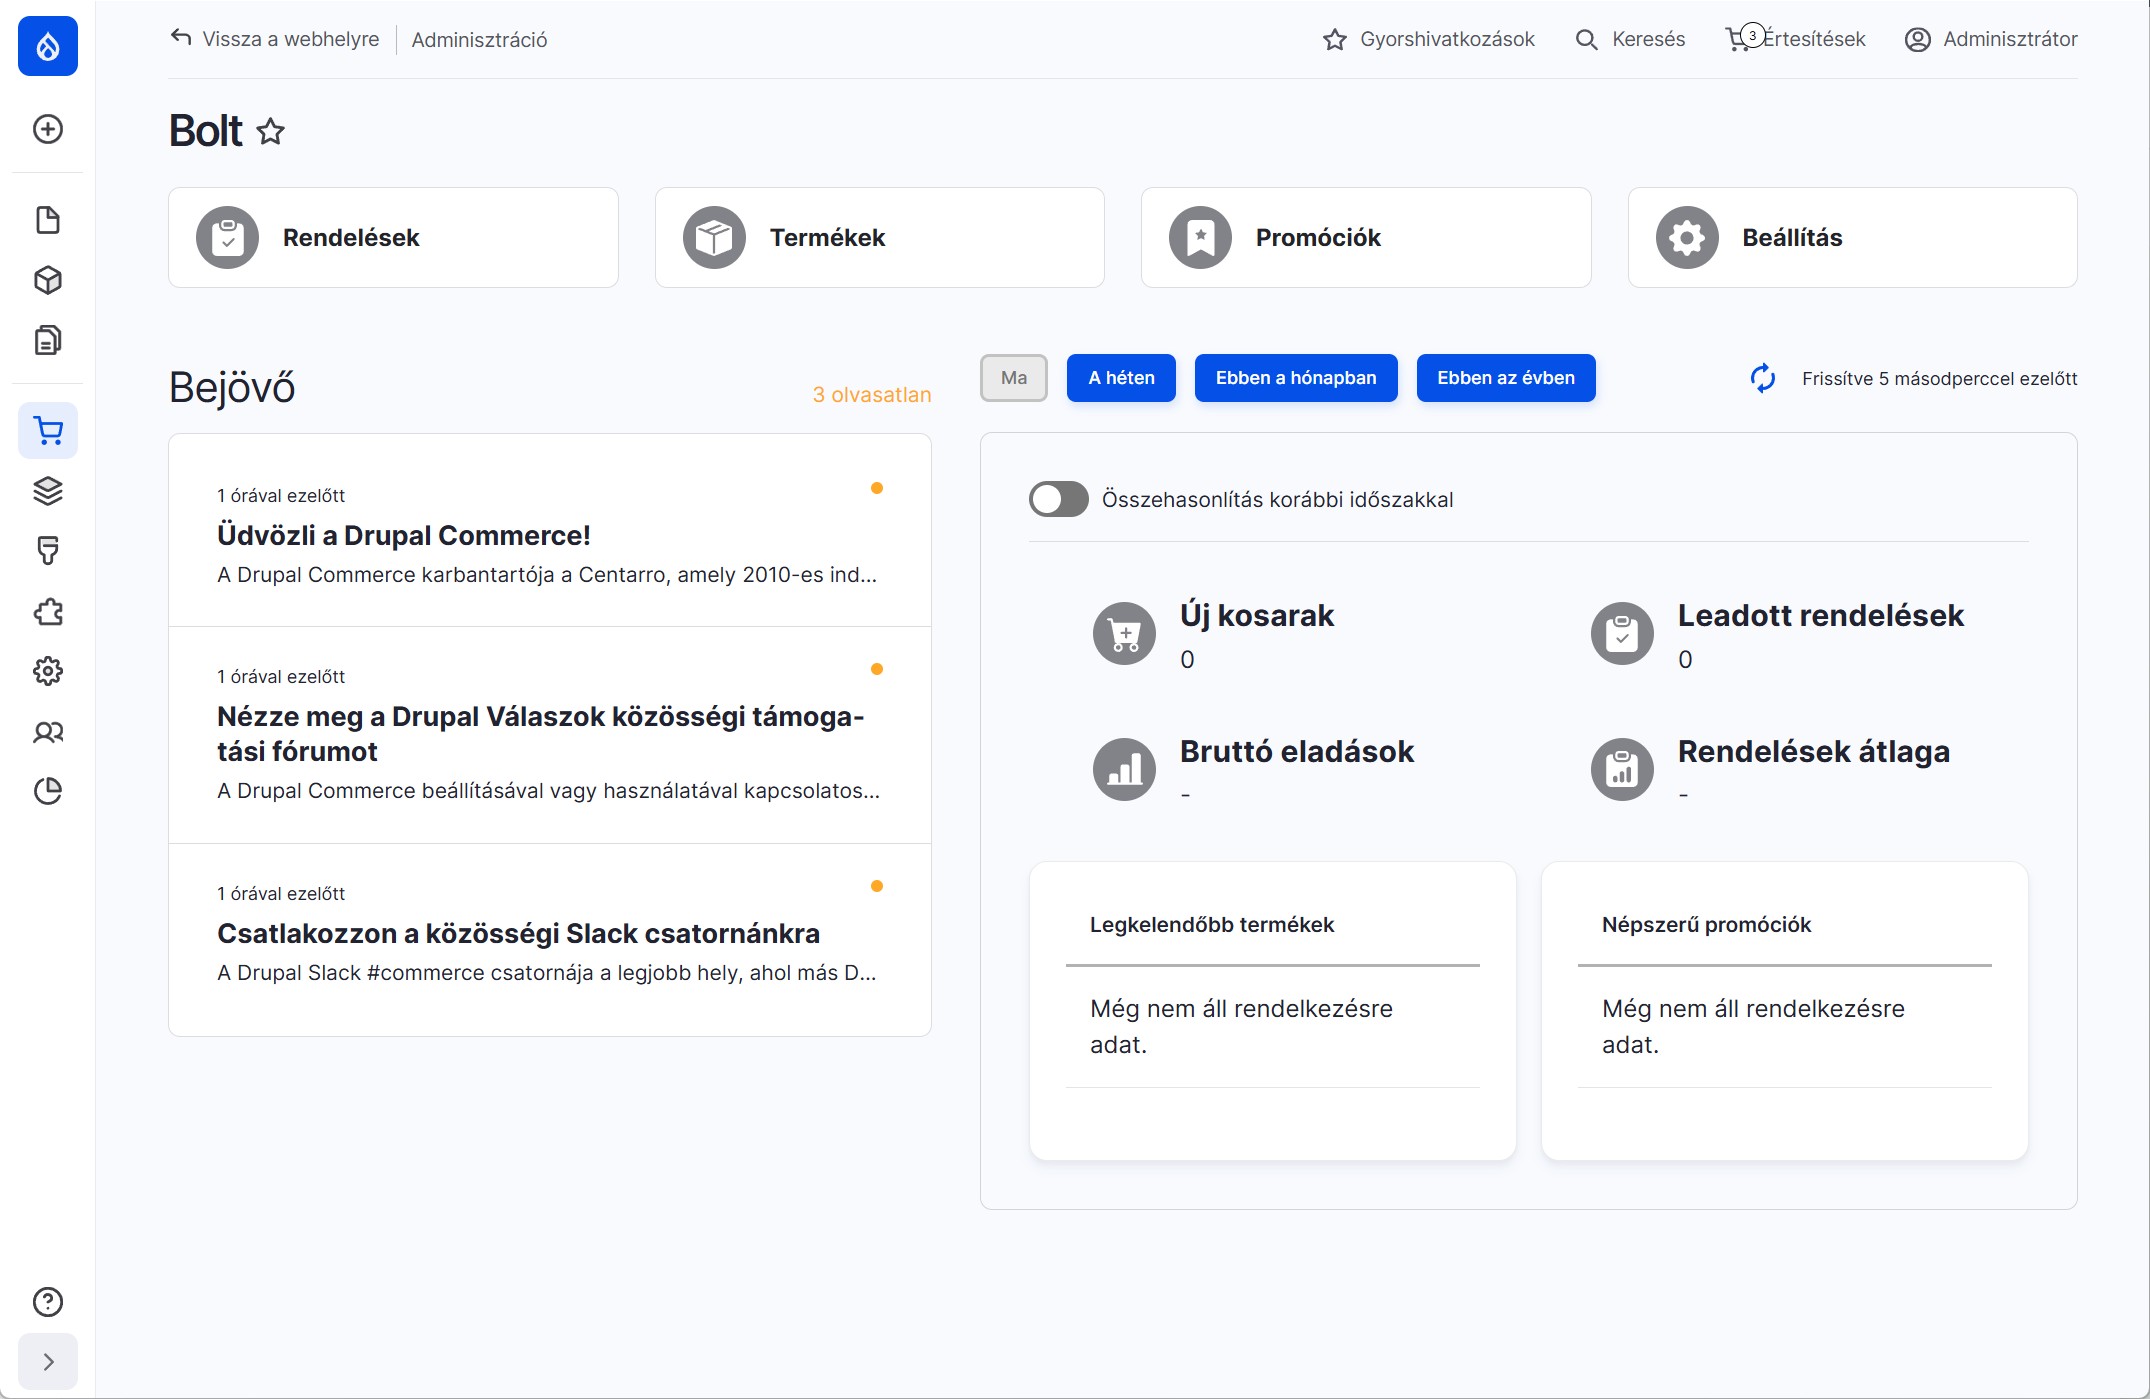Click Frissítve 5 másodperccel ezelőtt text
Screen dimensions: 2150x1399
point(1939,379)
